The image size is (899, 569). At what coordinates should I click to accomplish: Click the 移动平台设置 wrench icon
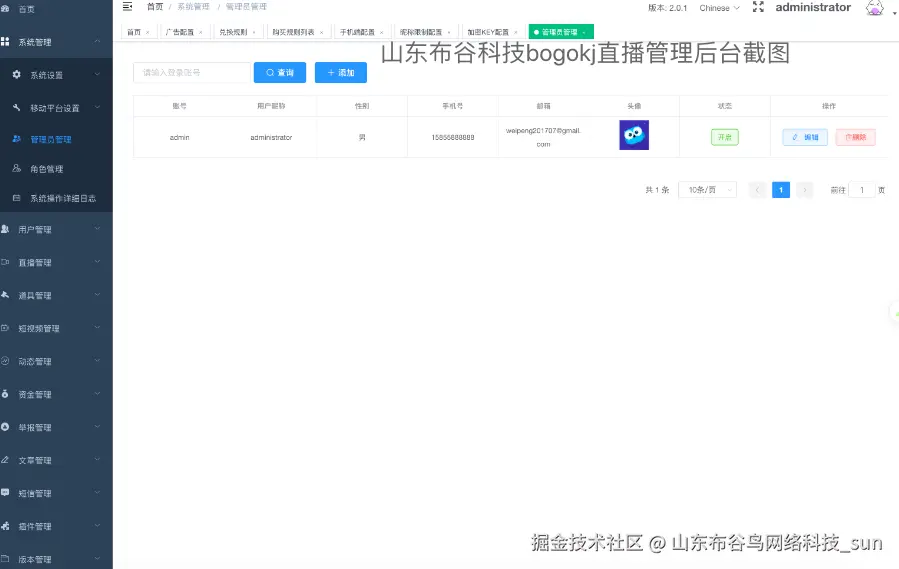(x=17, y=107)
